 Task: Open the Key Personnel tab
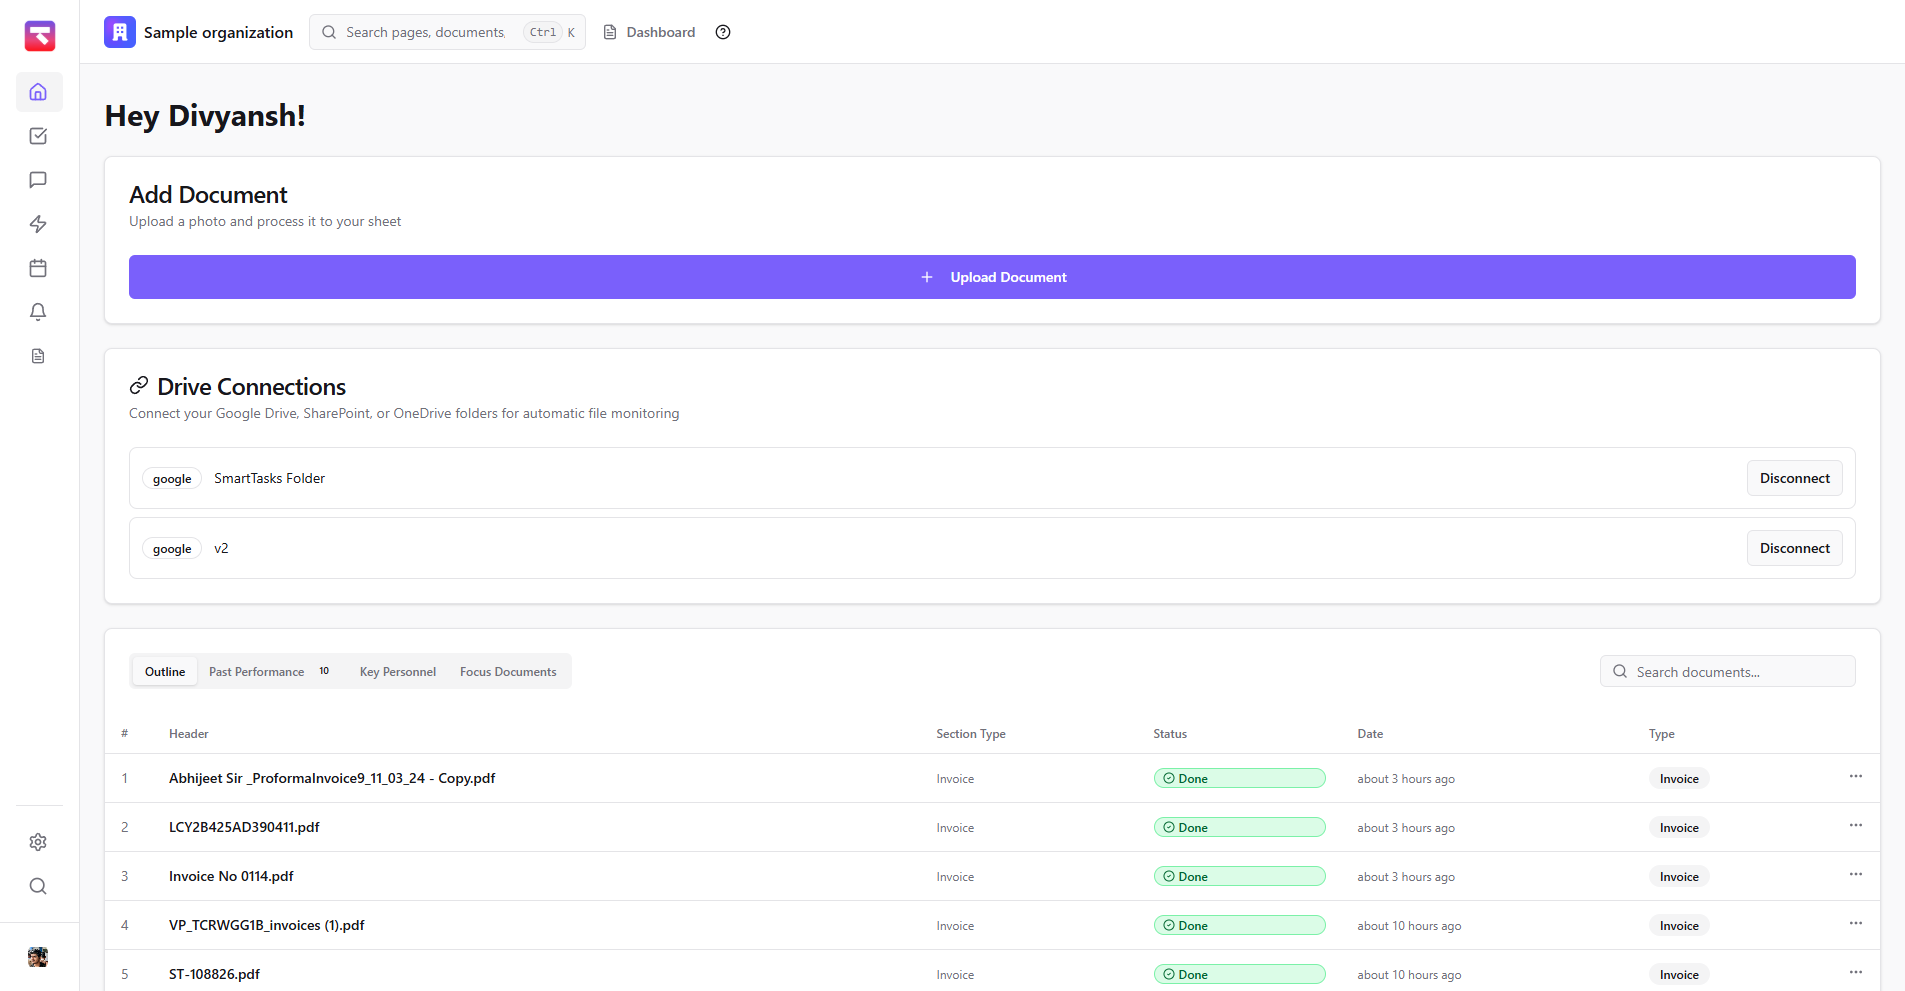coord(397,671)
